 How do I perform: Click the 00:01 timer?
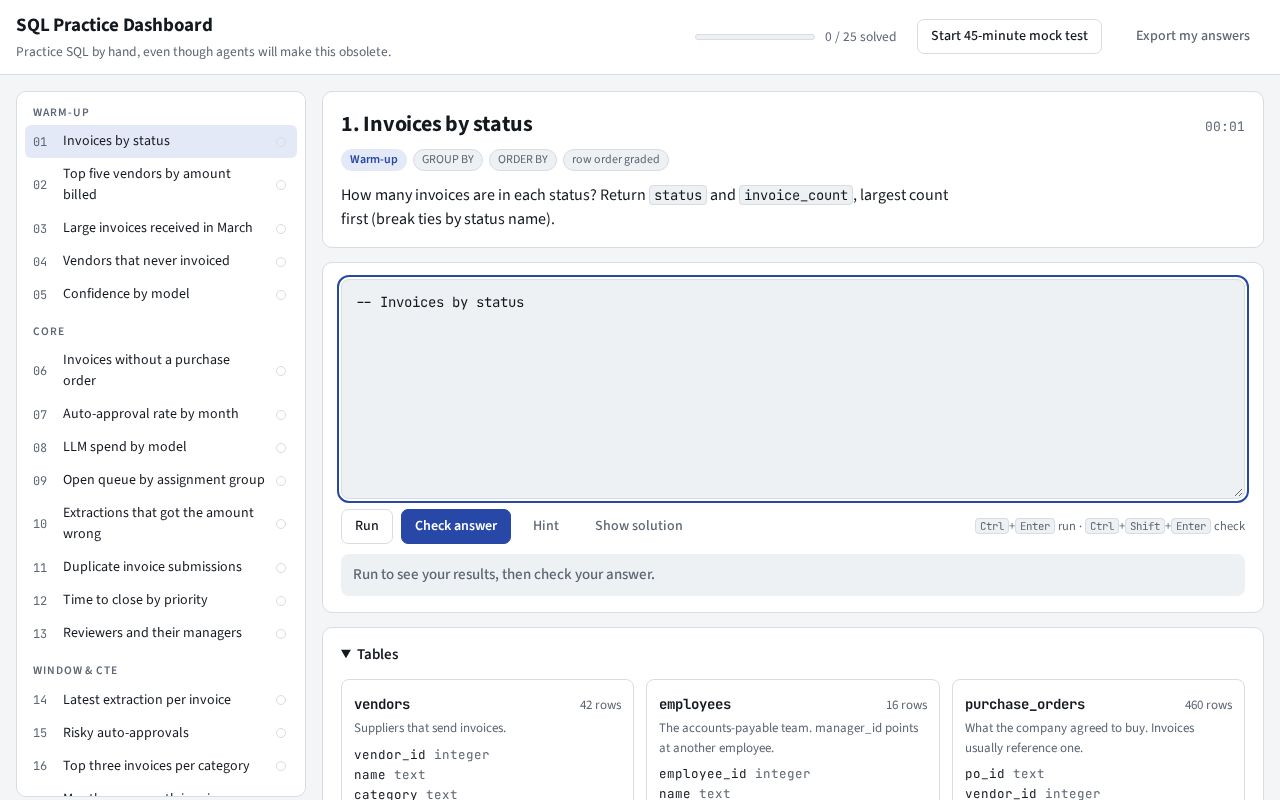(1225, 127)
